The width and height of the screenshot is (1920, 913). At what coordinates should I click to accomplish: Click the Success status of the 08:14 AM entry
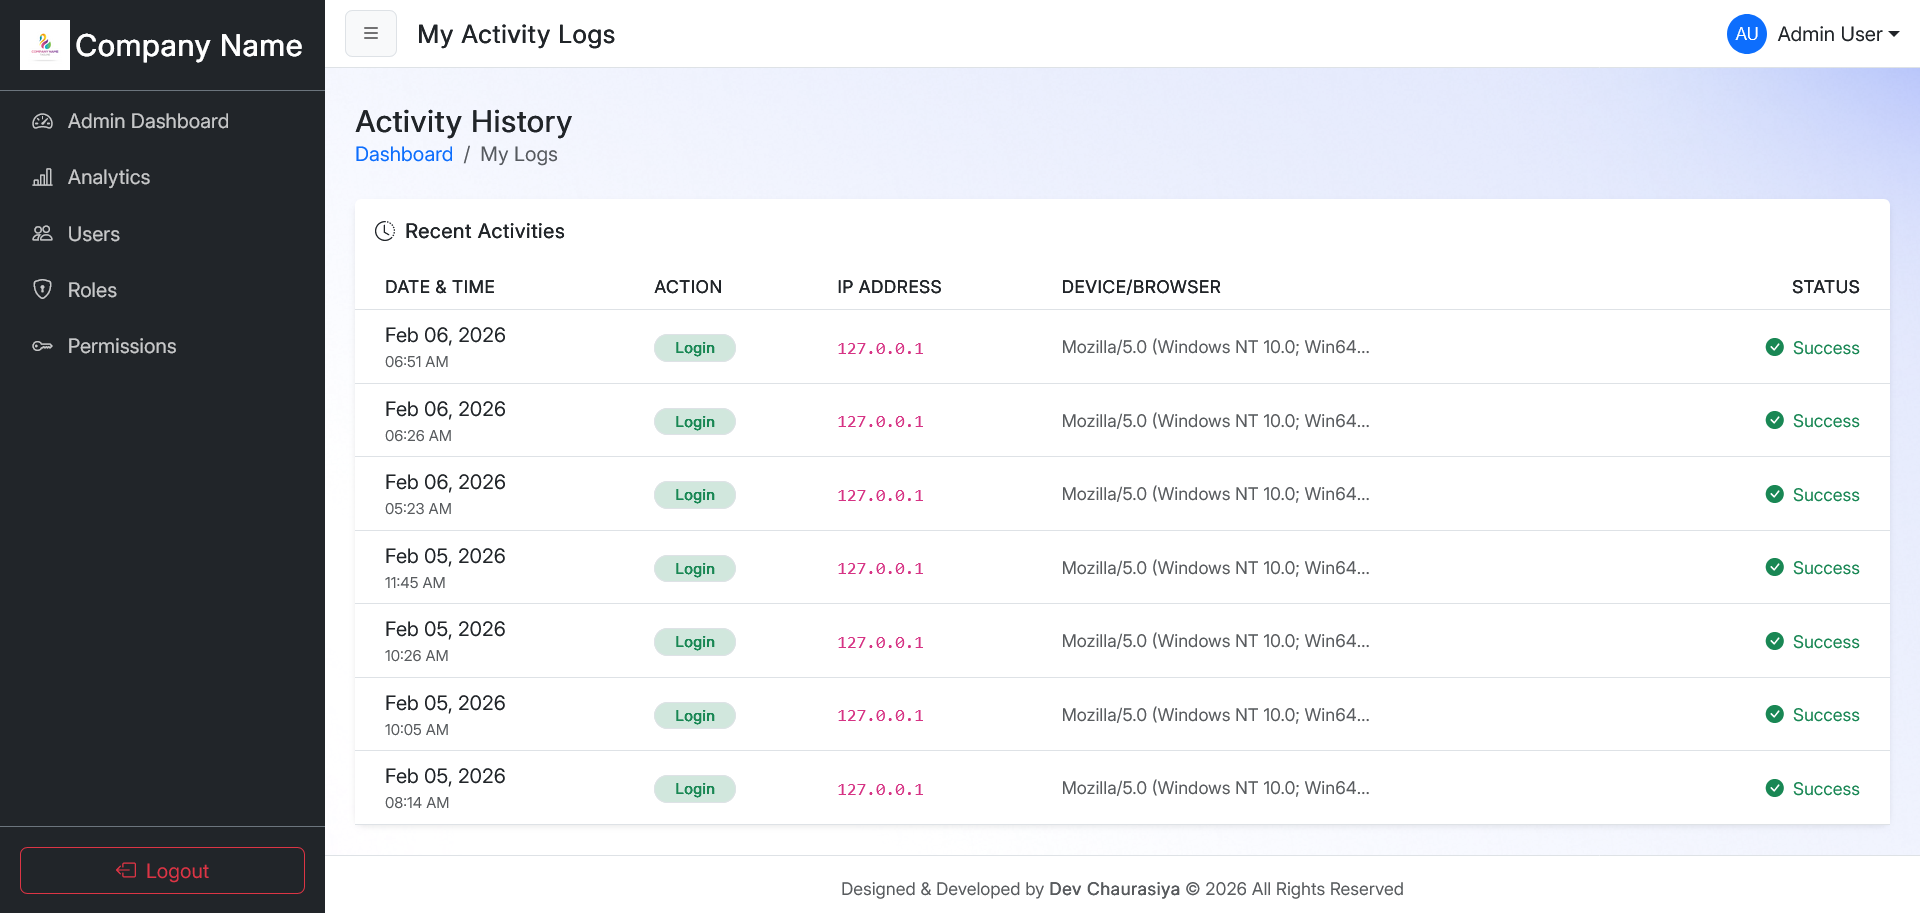pos(1825,789)
